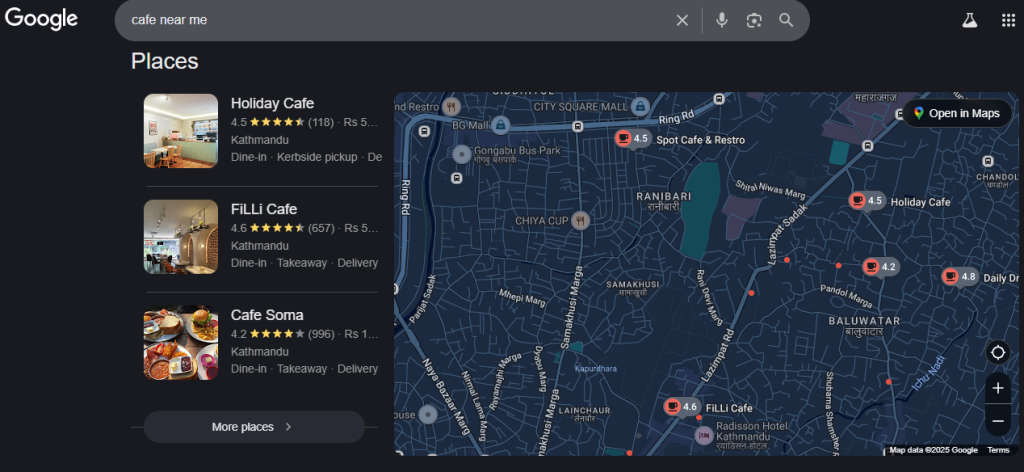
Task: Zoom in the map with plus
Action: click(x=998, y=389)
